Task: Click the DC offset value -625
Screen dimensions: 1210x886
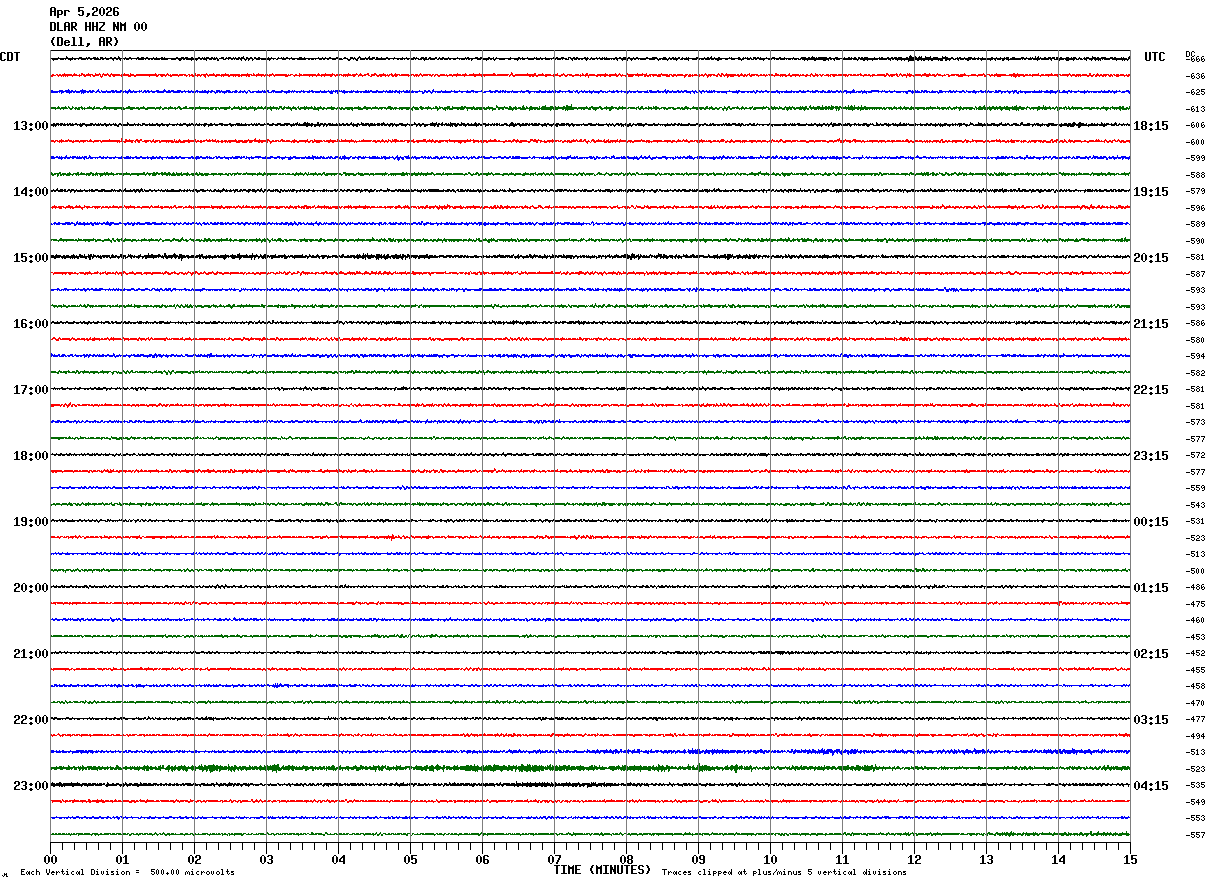Action: coord(1195,93)
